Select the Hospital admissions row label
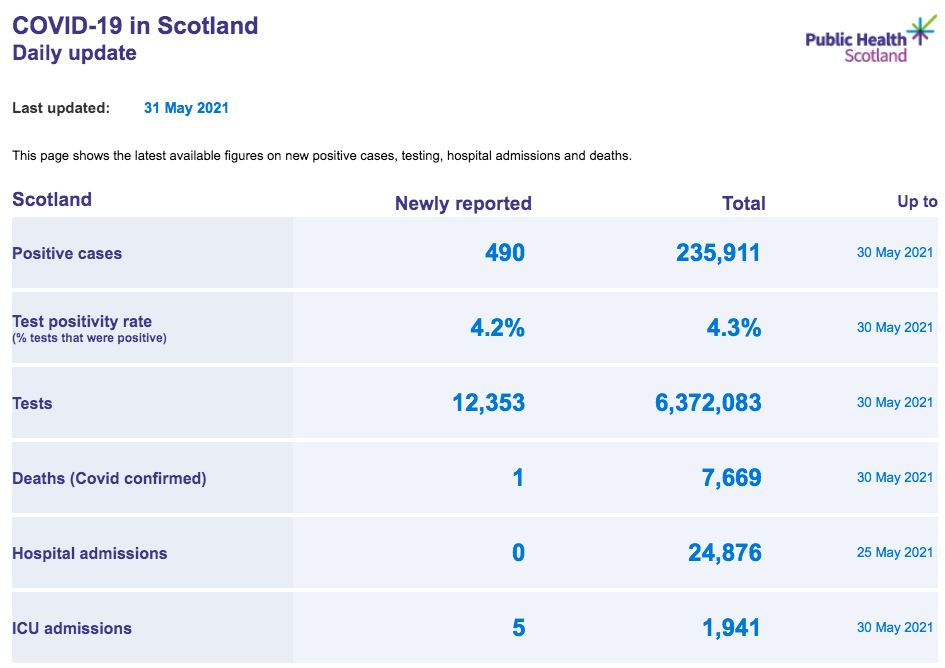 (90, 553)
